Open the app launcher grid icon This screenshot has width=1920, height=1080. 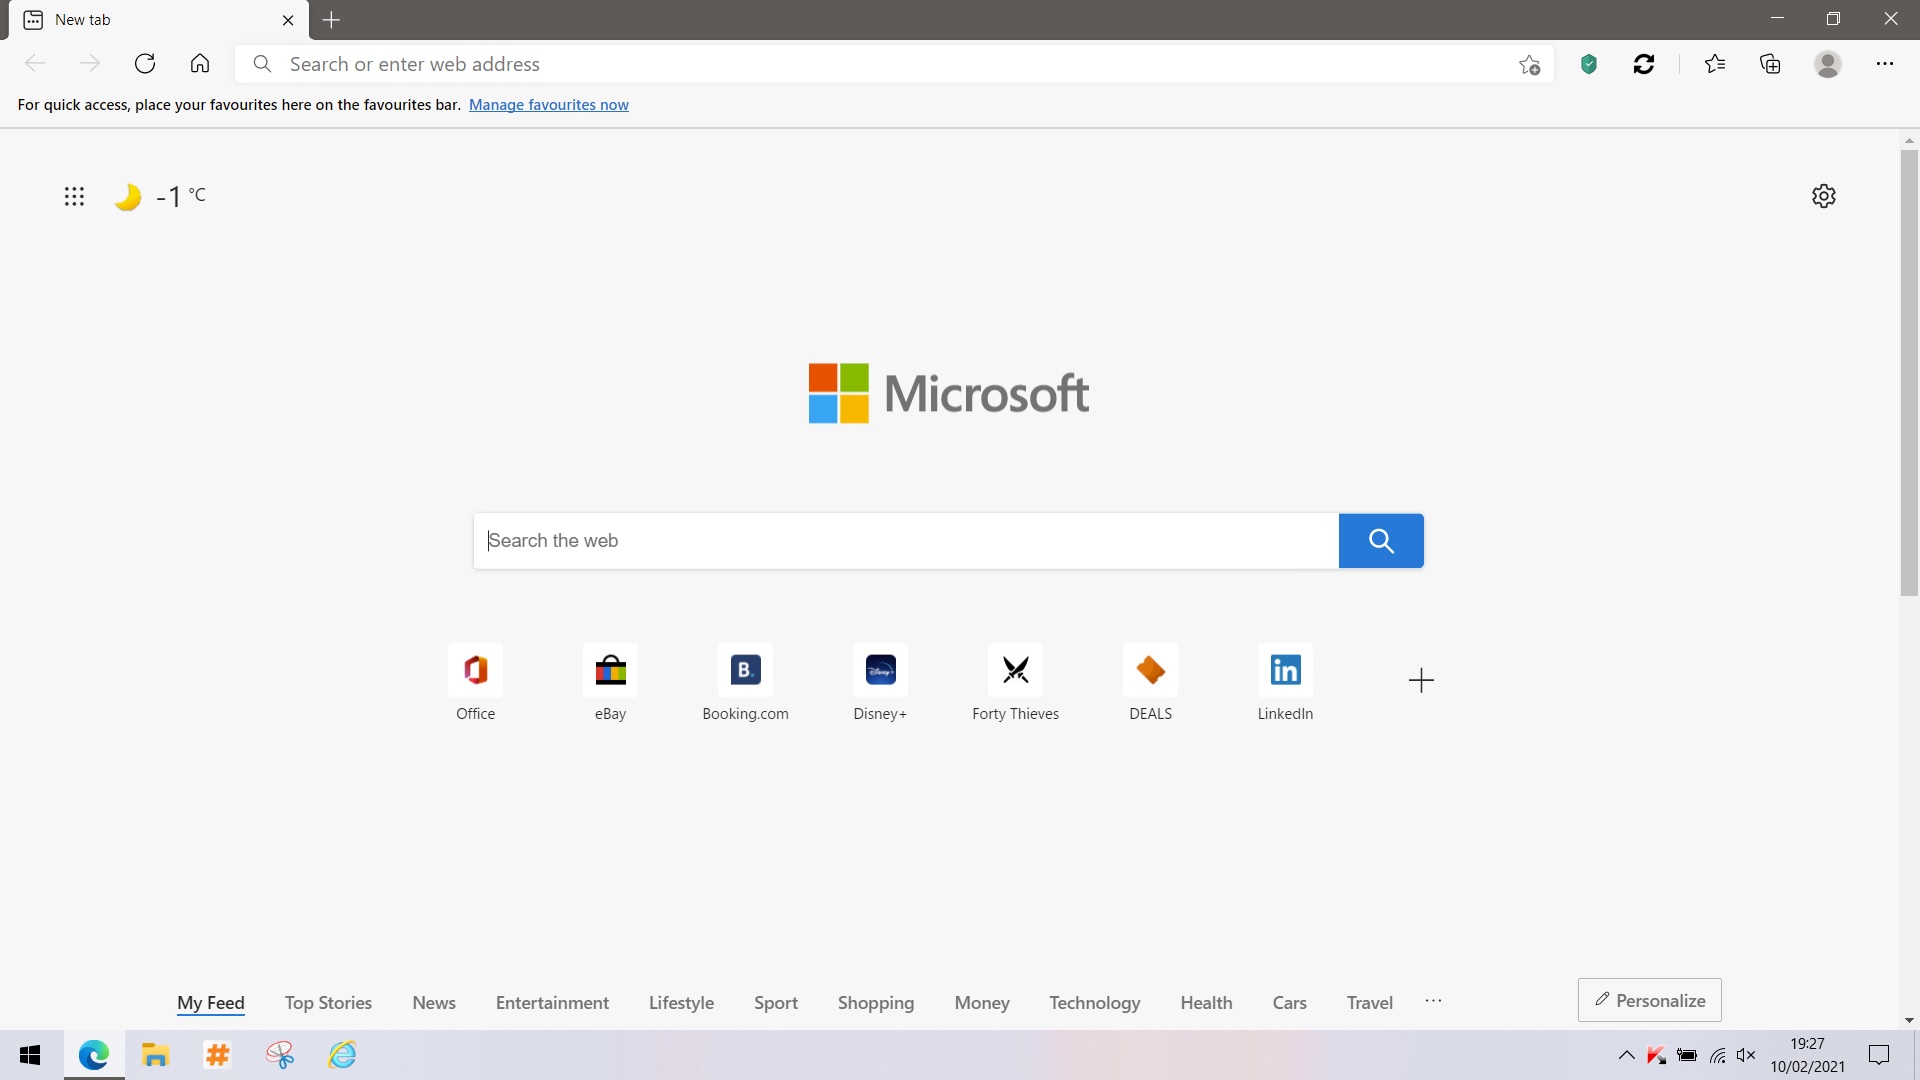coord(74,196)
